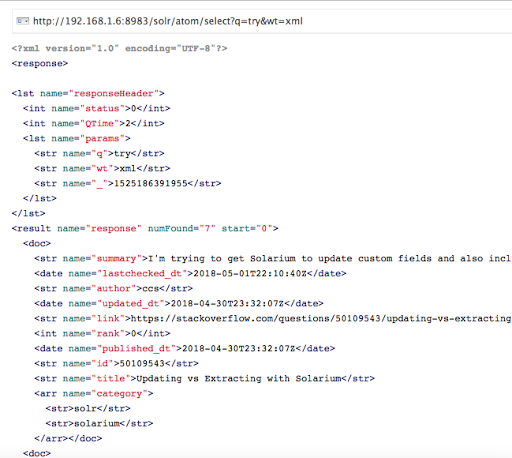Image resolution: width=512 pixels, height=458 pixels.
Task: Click the Solr select URL field
Action: [262, 21]
